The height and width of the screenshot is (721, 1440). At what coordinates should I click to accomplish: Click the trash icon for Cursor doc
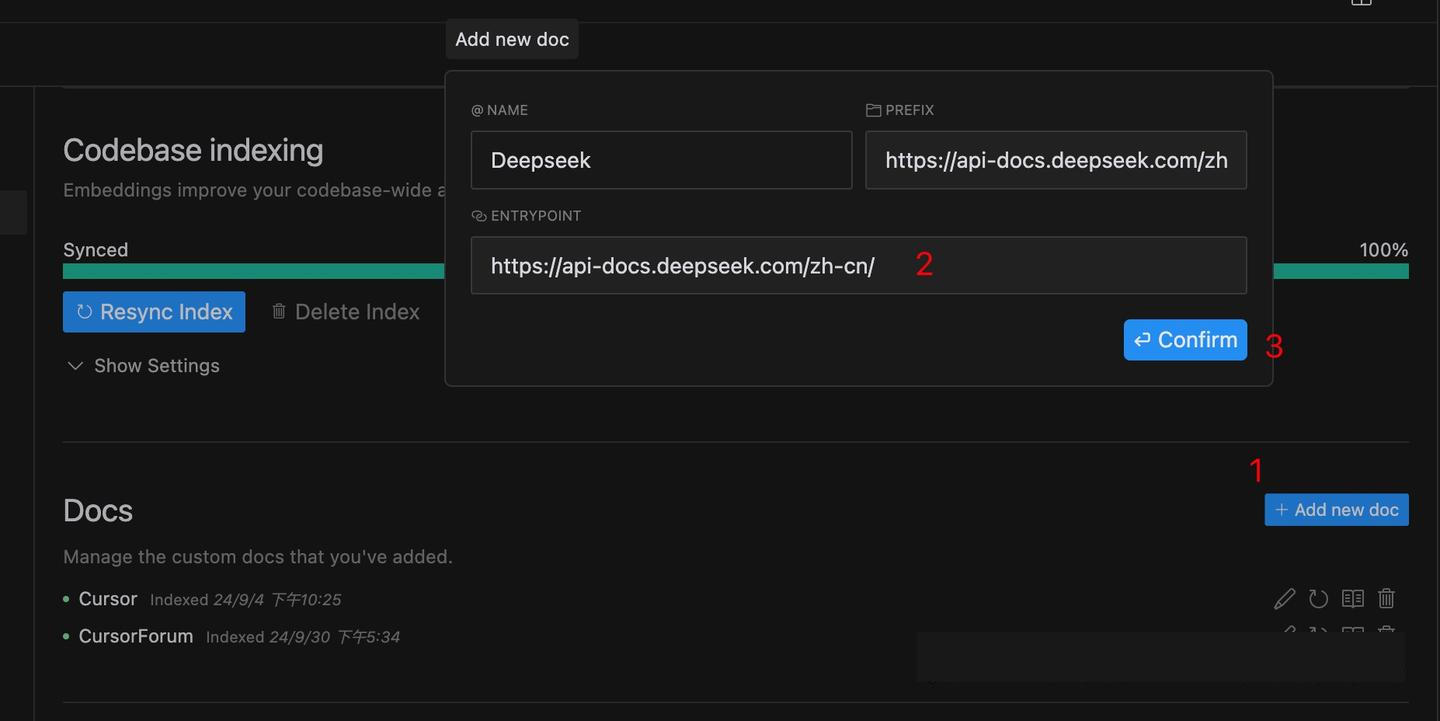tap(1386, 599)
